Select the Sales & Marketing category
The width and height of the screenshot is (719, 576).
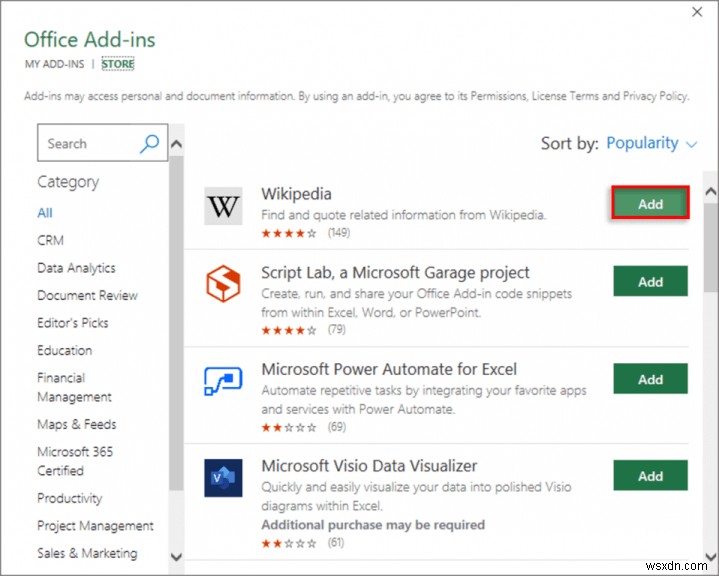88,553
